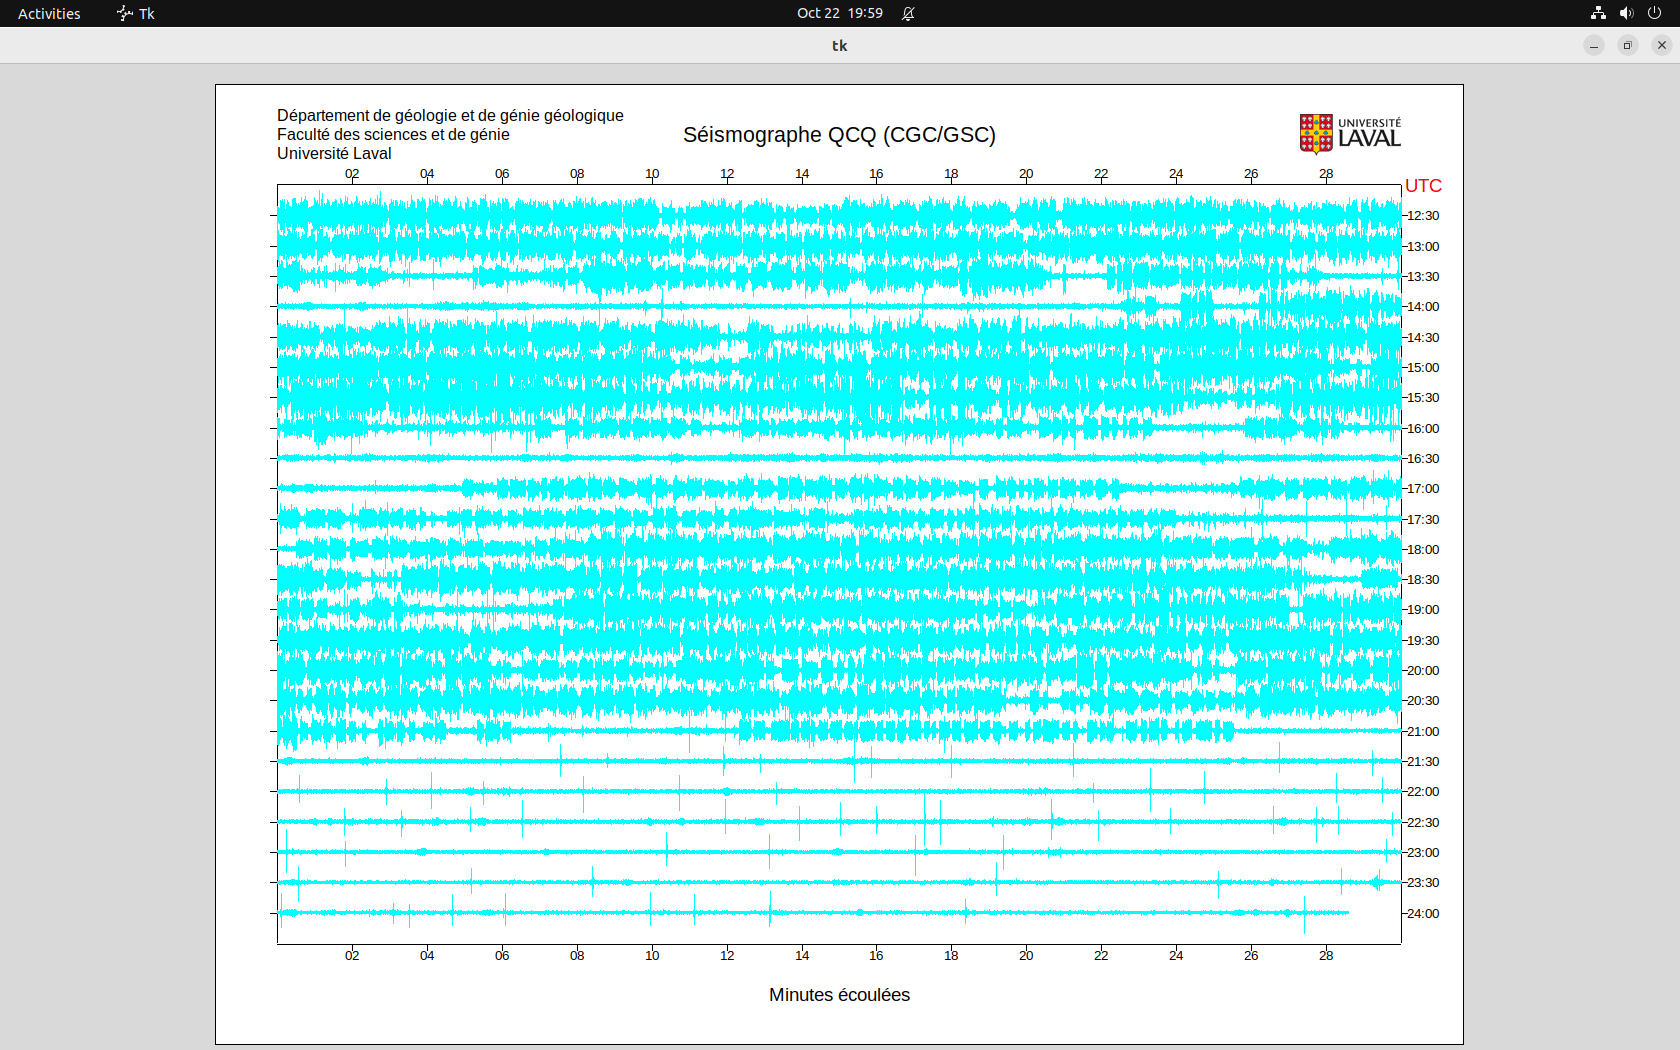The height and width of the screenshot is (1050, 1680).
Task: Open the Activities overview
Action: (x=49, y=13)
